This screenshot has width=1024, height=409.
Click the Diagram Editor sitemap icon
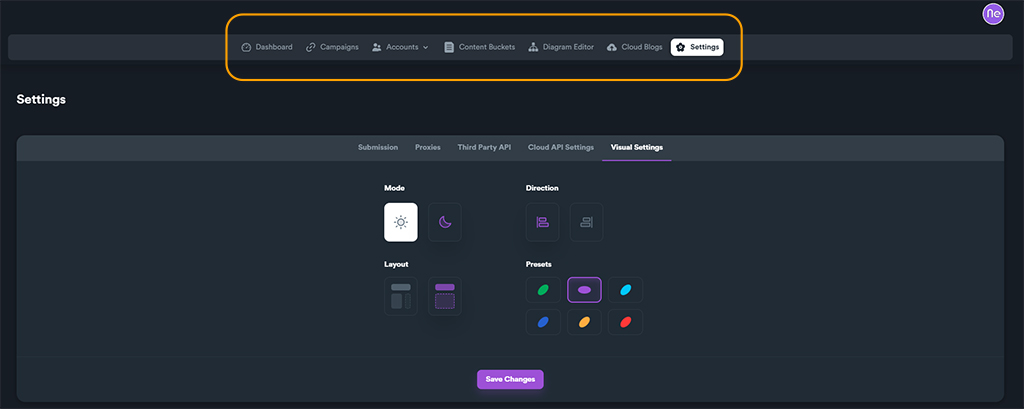point(533,47)
